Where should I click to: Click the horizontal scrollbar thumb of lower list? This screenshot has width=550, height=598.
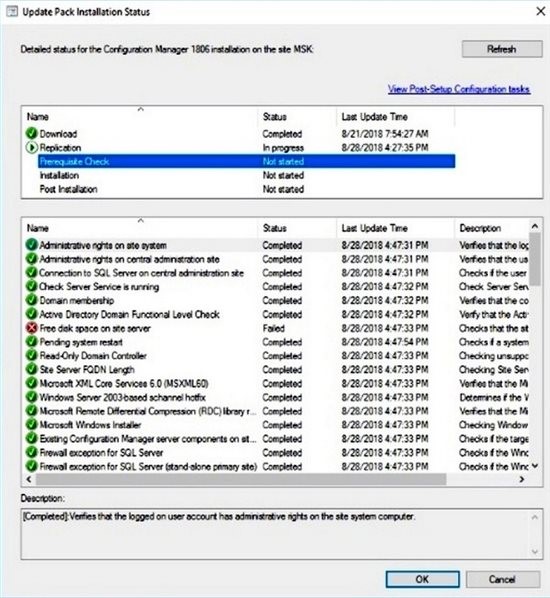click(x=241, y=479)
